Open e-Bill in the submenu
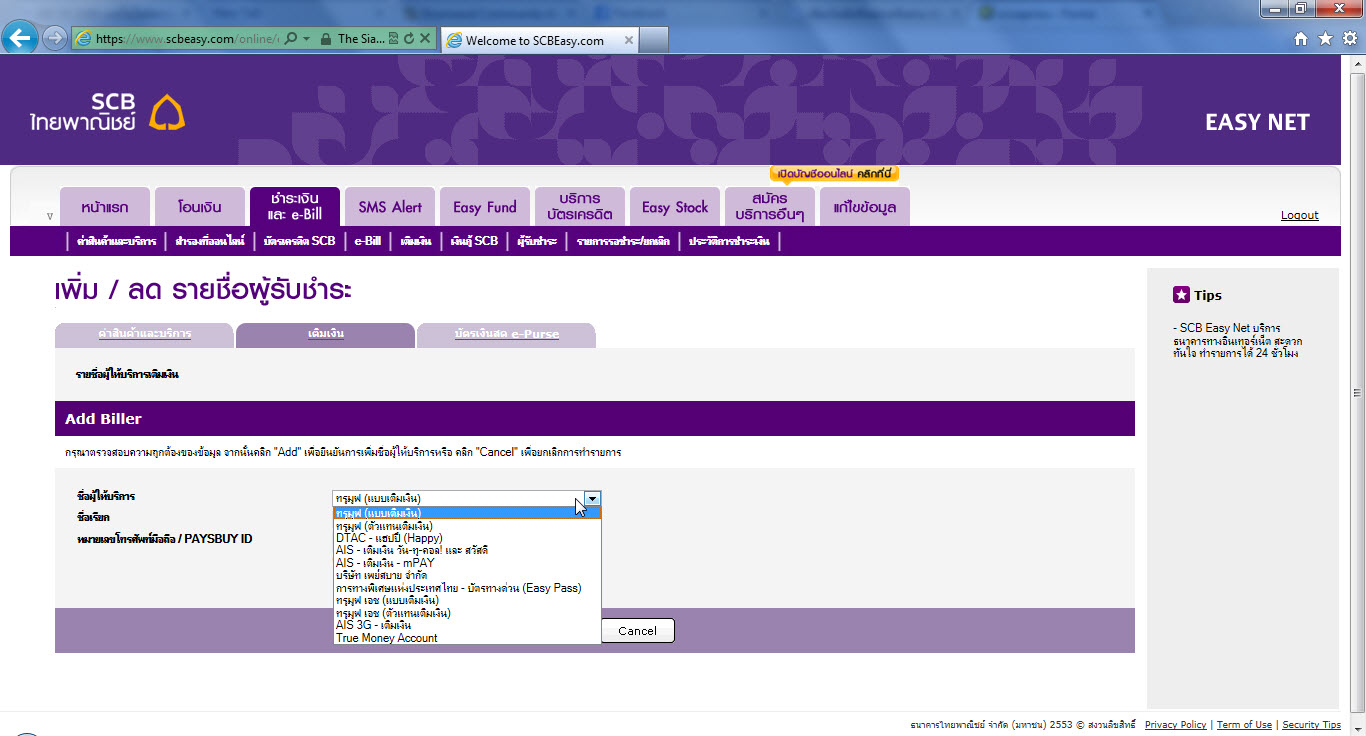 point(368,241)
